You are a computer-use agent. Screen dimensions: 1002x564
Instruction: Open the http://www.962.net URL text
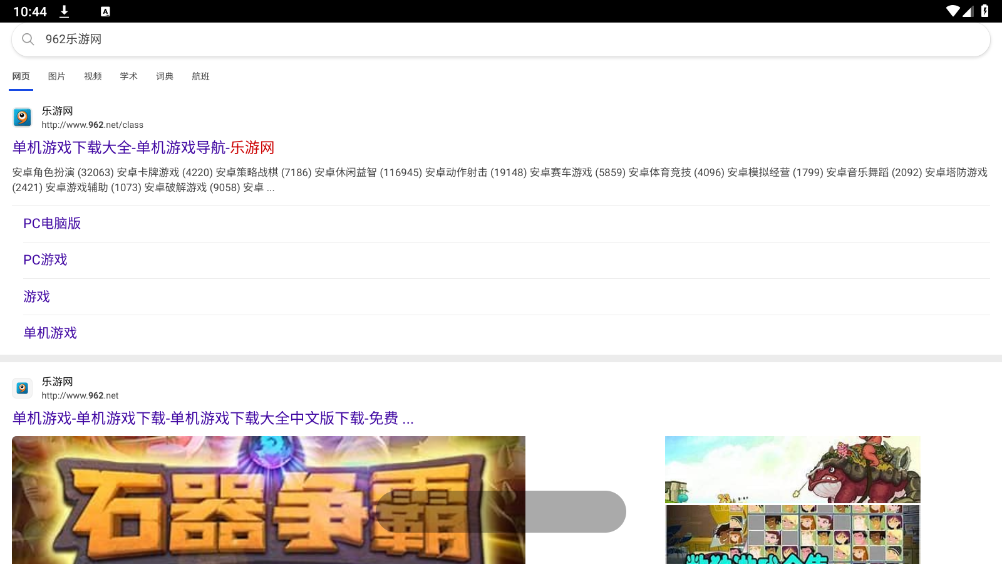(80, 396)
